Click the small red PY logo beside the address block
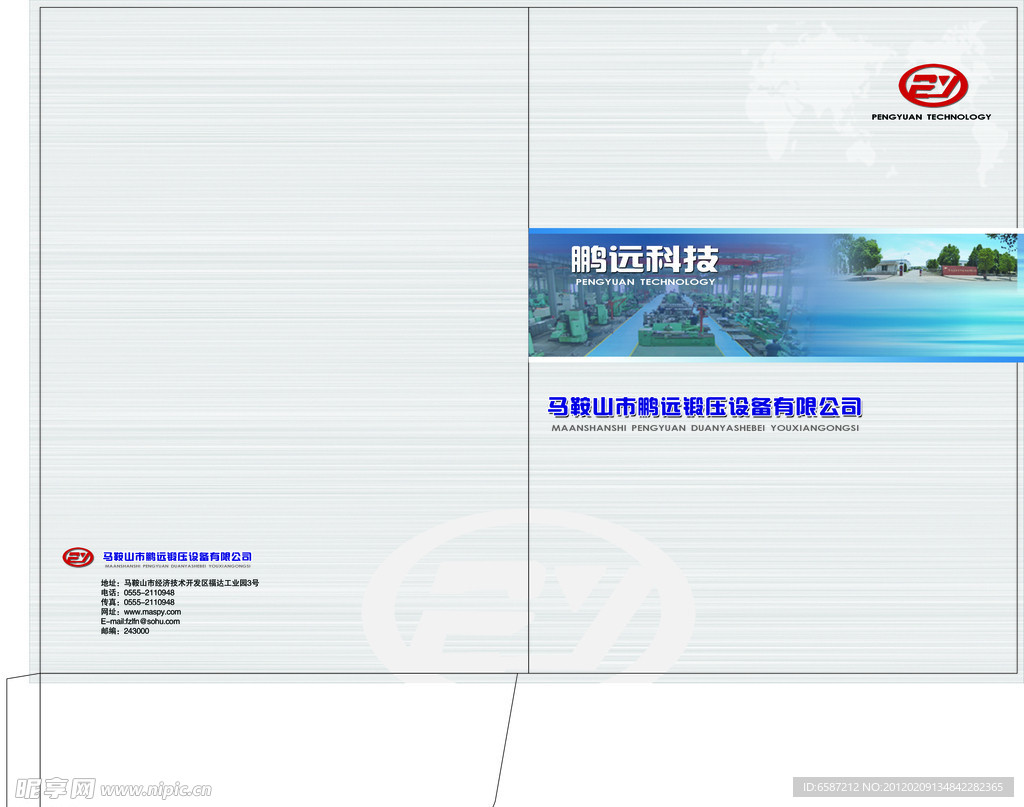1024x807 pixels. (78, 558)
